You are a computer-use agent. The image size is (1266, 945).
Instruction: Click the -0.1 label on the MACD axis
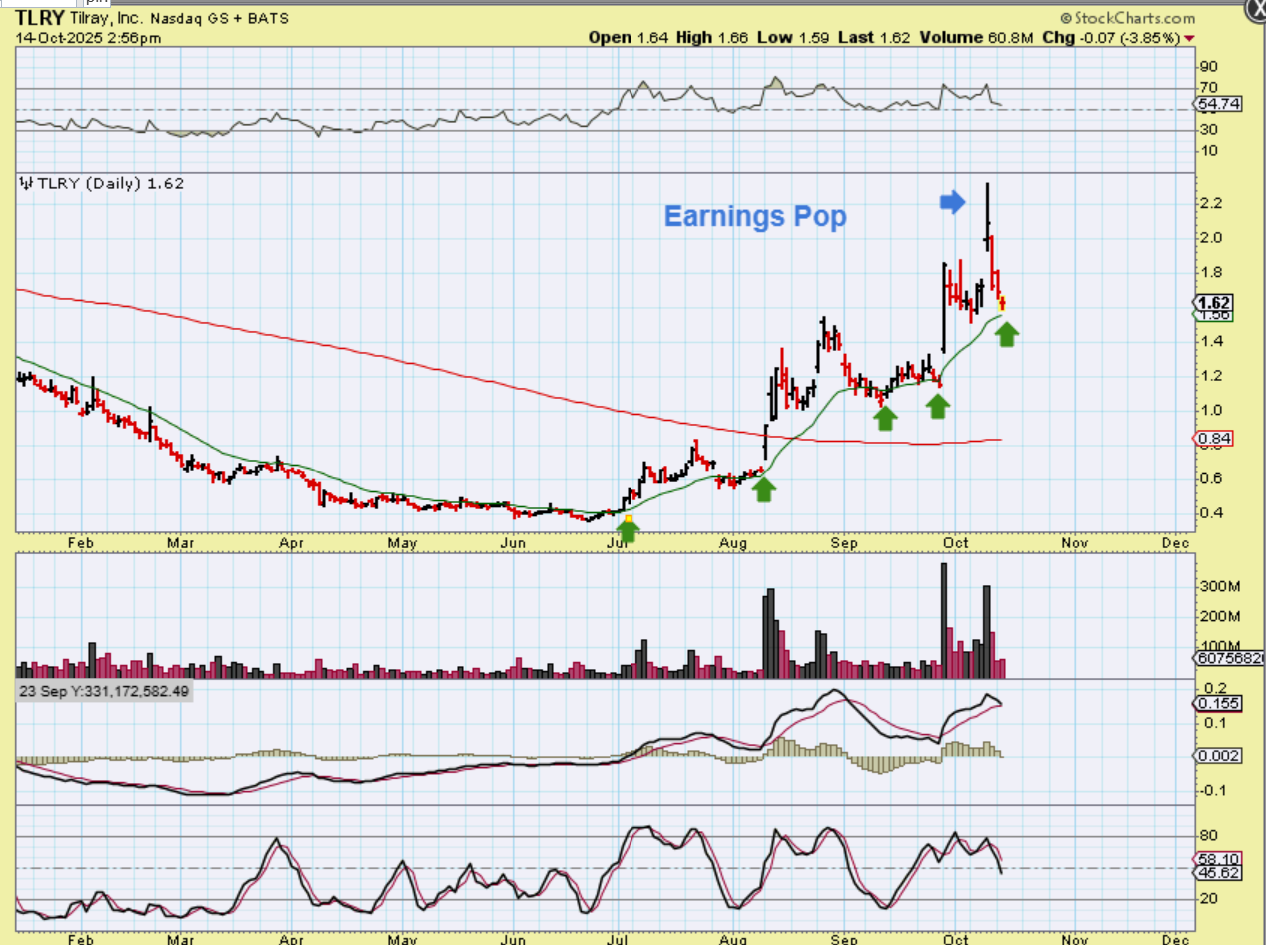click(1211, 790)
